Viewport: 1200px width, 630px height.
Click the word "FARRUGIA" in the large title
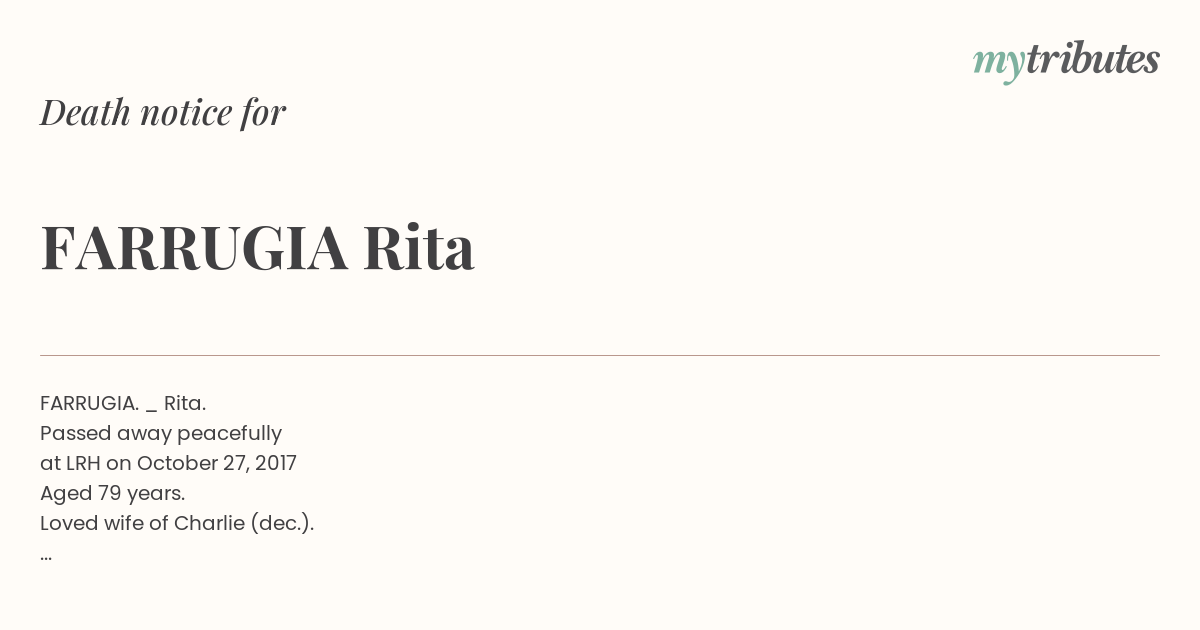194,247
